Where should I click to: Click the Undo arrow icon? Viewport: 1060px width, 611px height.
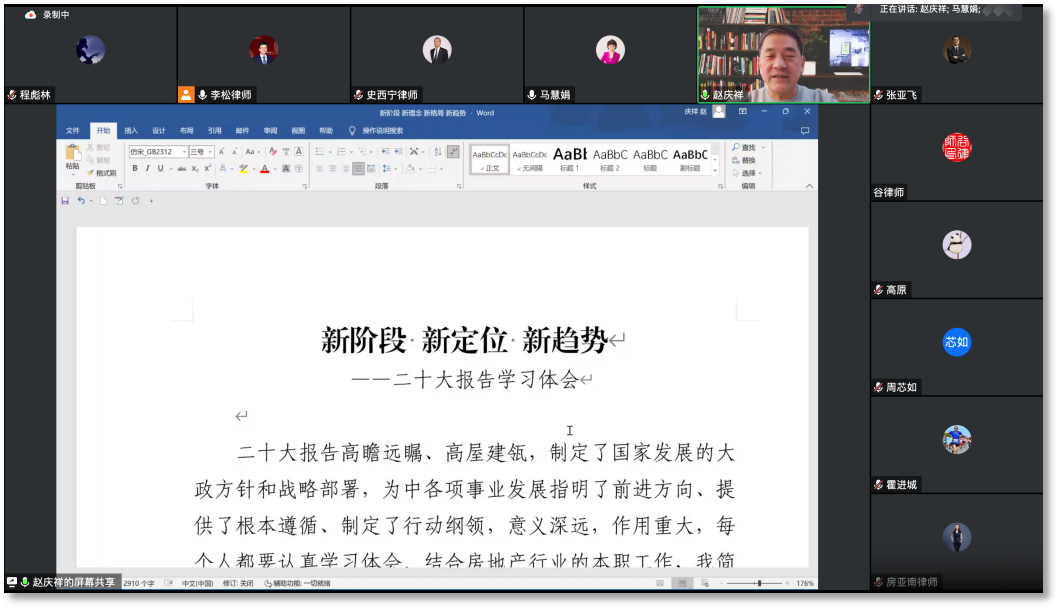pos(81,201)
